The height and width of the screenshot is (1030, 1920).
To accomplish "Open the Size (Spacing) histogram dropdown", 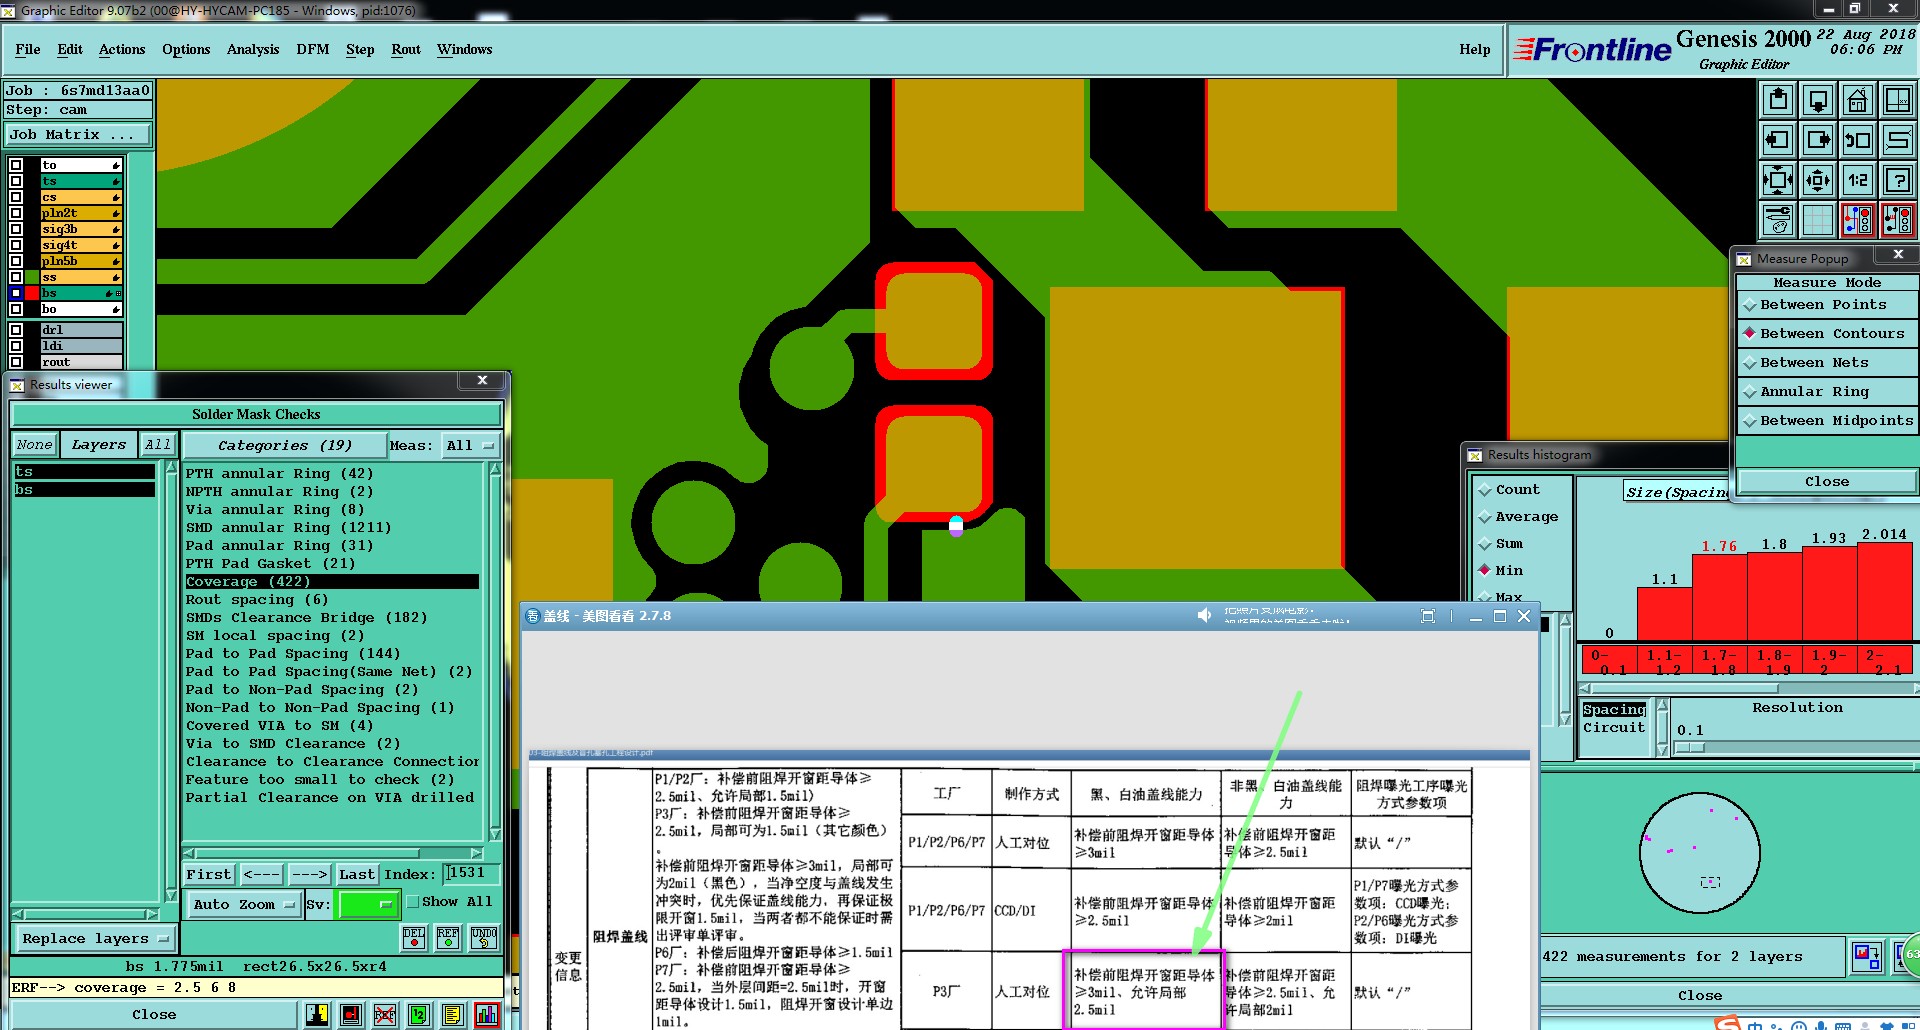I will [1675, 492].
